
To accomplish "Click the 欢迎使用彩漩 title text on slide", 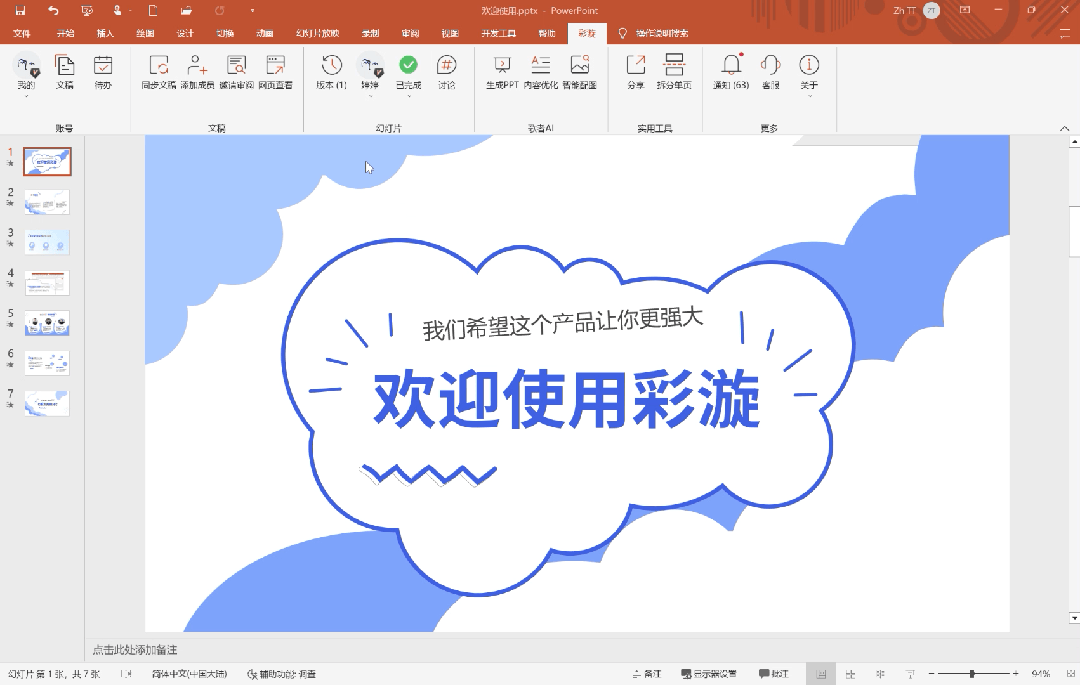I will tap(566, 399).
